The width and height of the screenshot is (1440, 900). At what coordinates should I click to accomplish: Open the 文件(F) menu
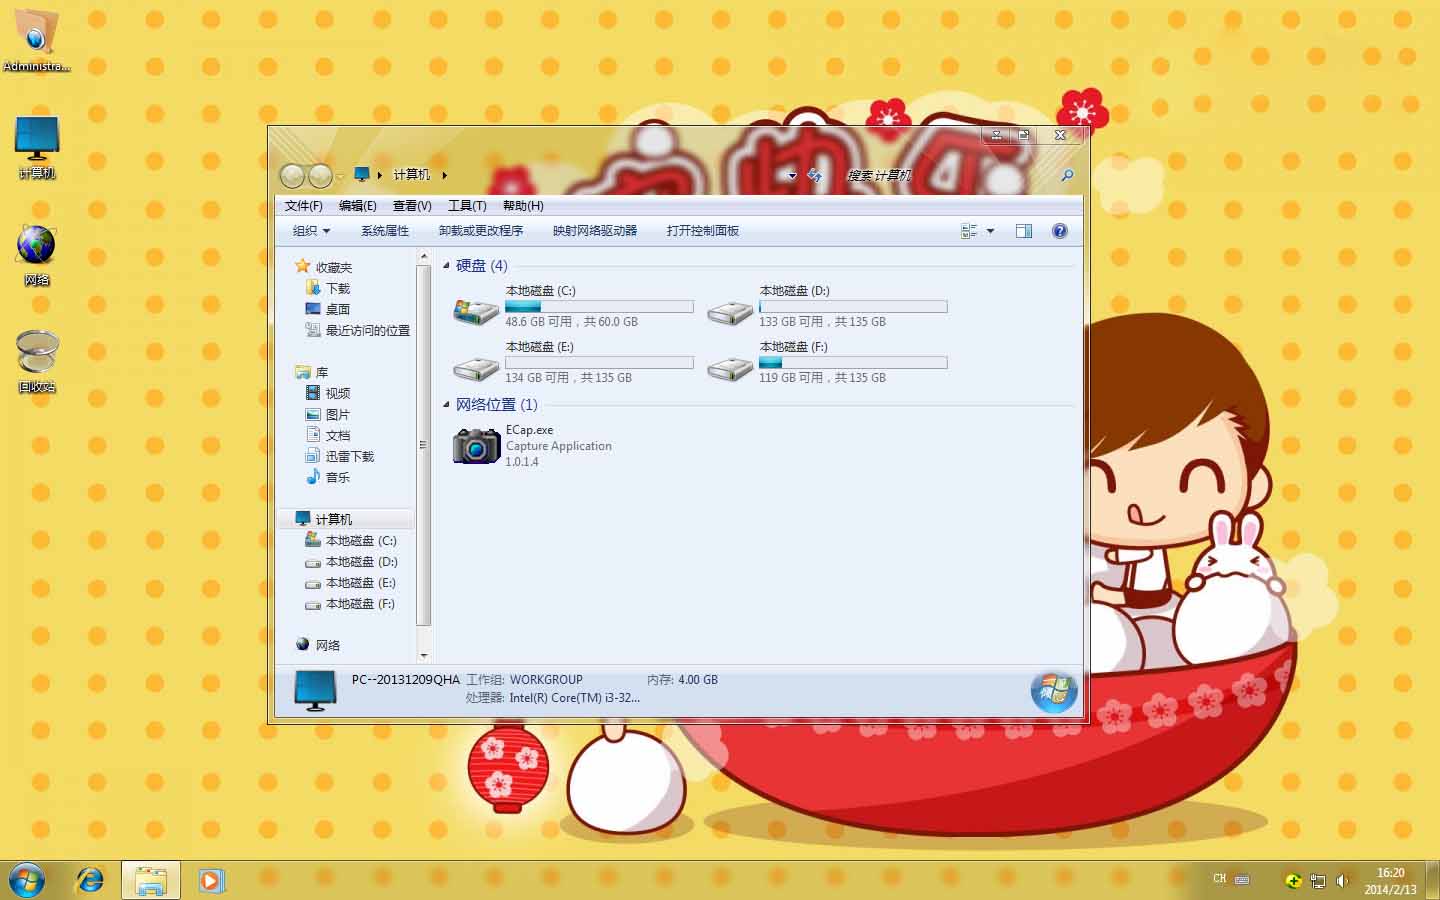coord(303,206)
